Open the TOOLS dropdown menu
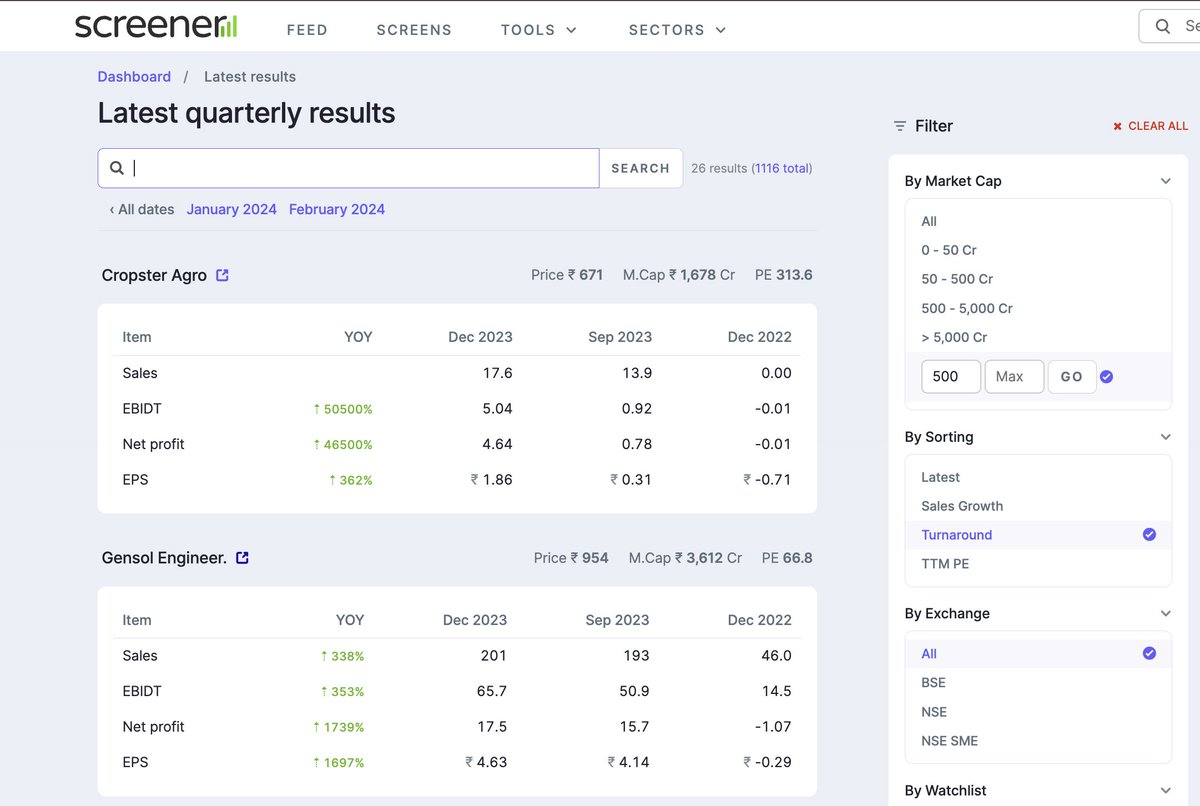 click(539, 30)
